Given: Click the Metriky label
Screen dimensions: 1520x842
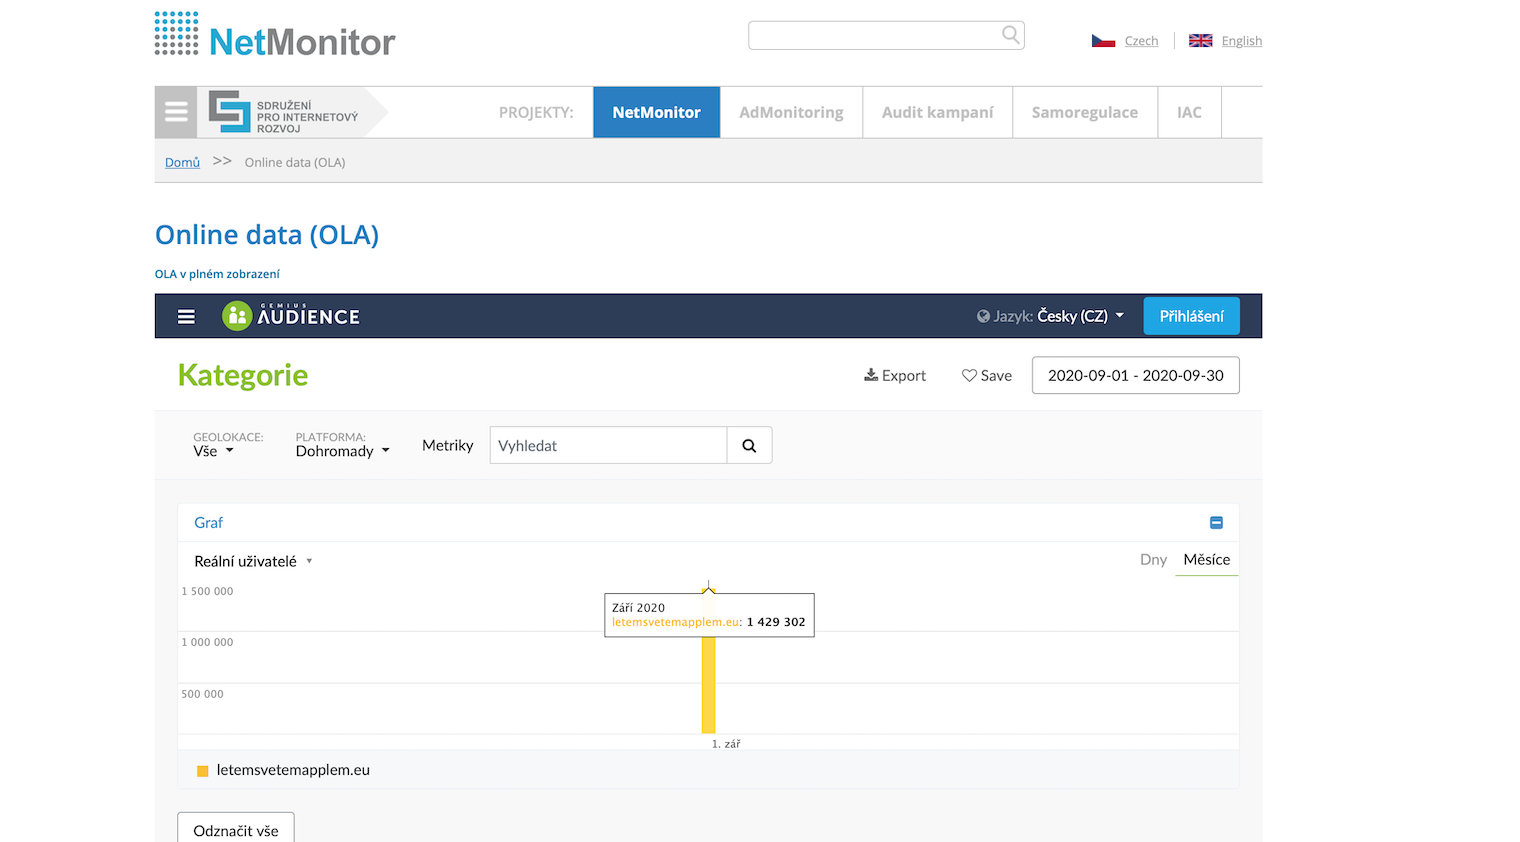Looking at the screenshot, I should coord(448,446).
